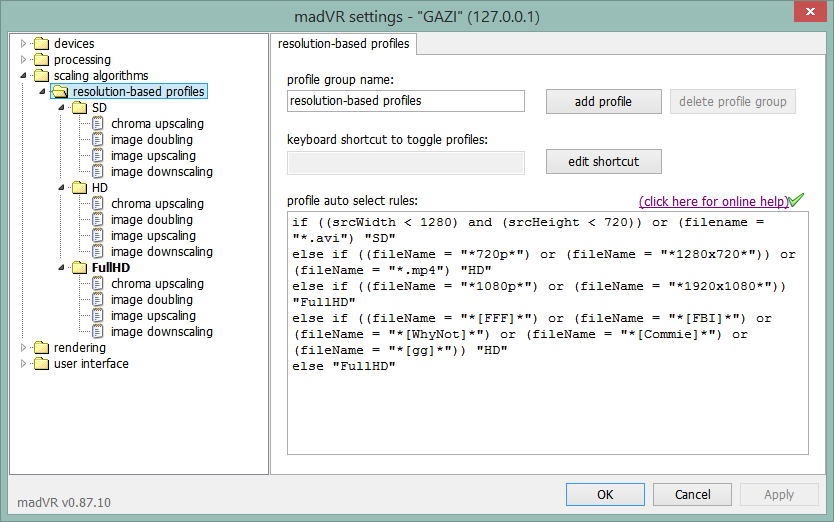This screenshot has height=522, width=834.
Task: Click page icon of FullHD chroma upscaling
Action: click(97, 284)
